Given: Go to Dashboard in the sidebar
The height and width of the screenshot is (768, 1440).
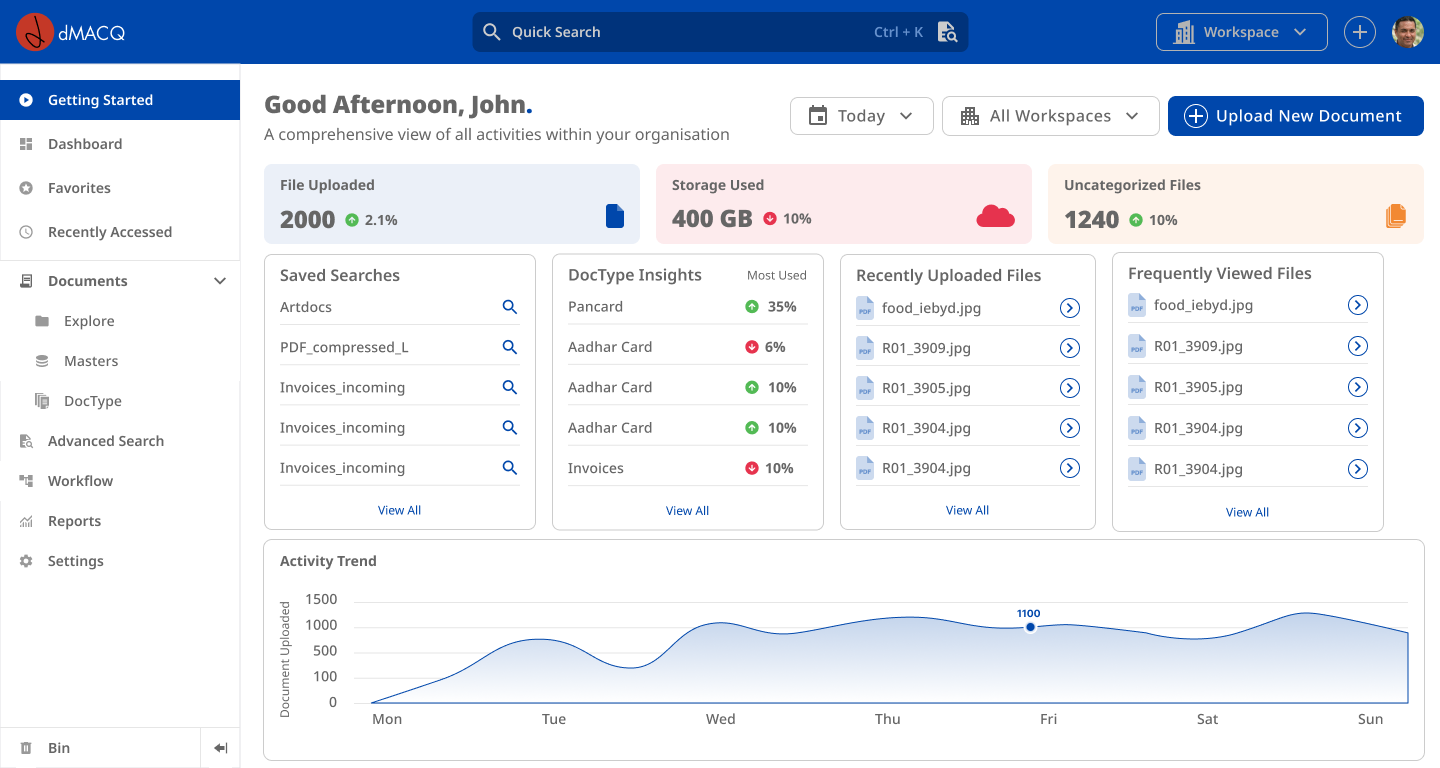Looking at the screenshot, I should 85,144.
